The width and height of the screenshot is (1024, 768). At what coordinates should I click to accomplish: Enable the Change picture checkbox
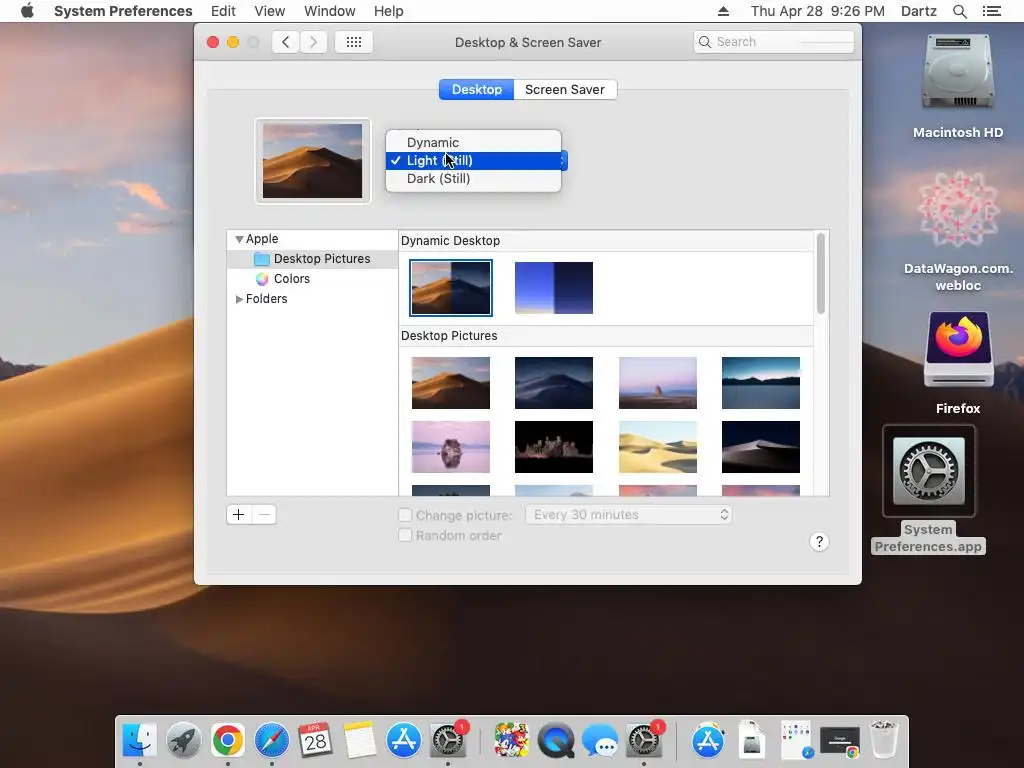(405, 515)
